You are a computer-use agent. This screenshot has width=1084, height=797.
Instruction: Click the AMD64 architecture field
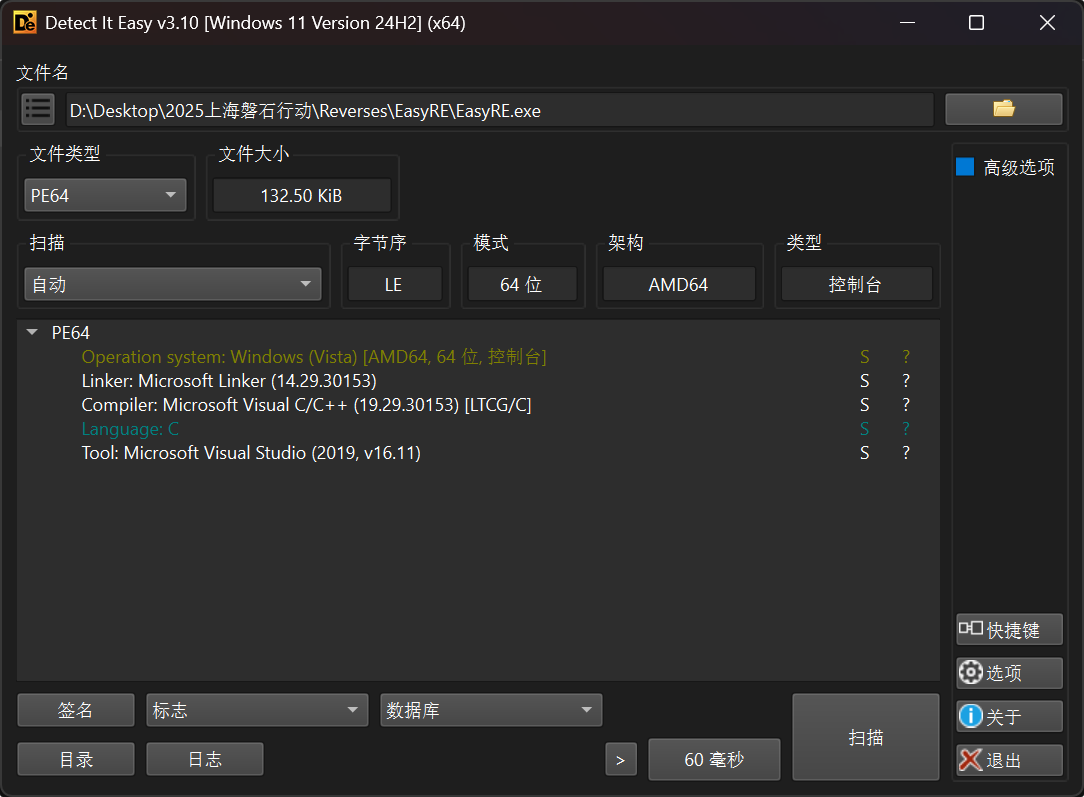[x=678, y=284]
